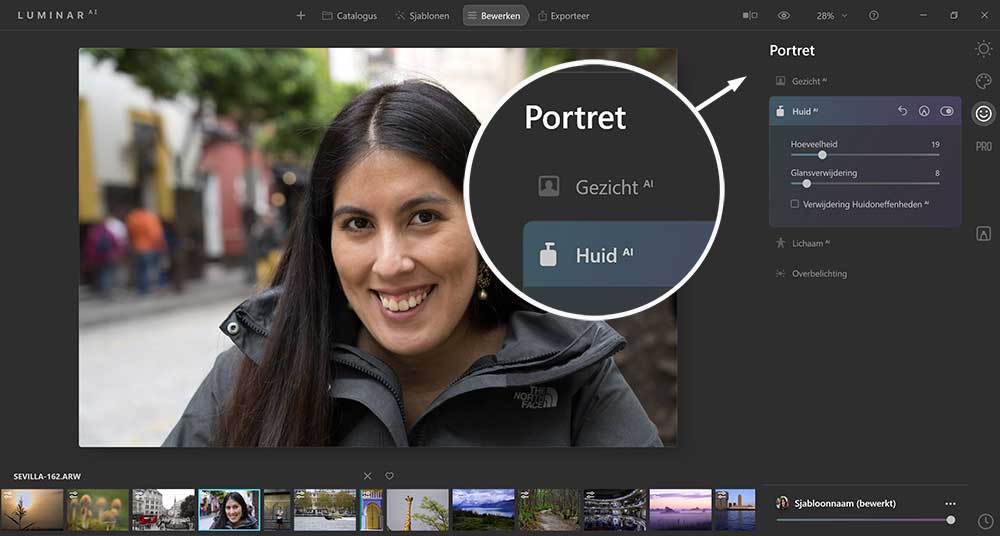
Task: Click the Hoeveelheid value 19
Action: [x=935, y=144]
